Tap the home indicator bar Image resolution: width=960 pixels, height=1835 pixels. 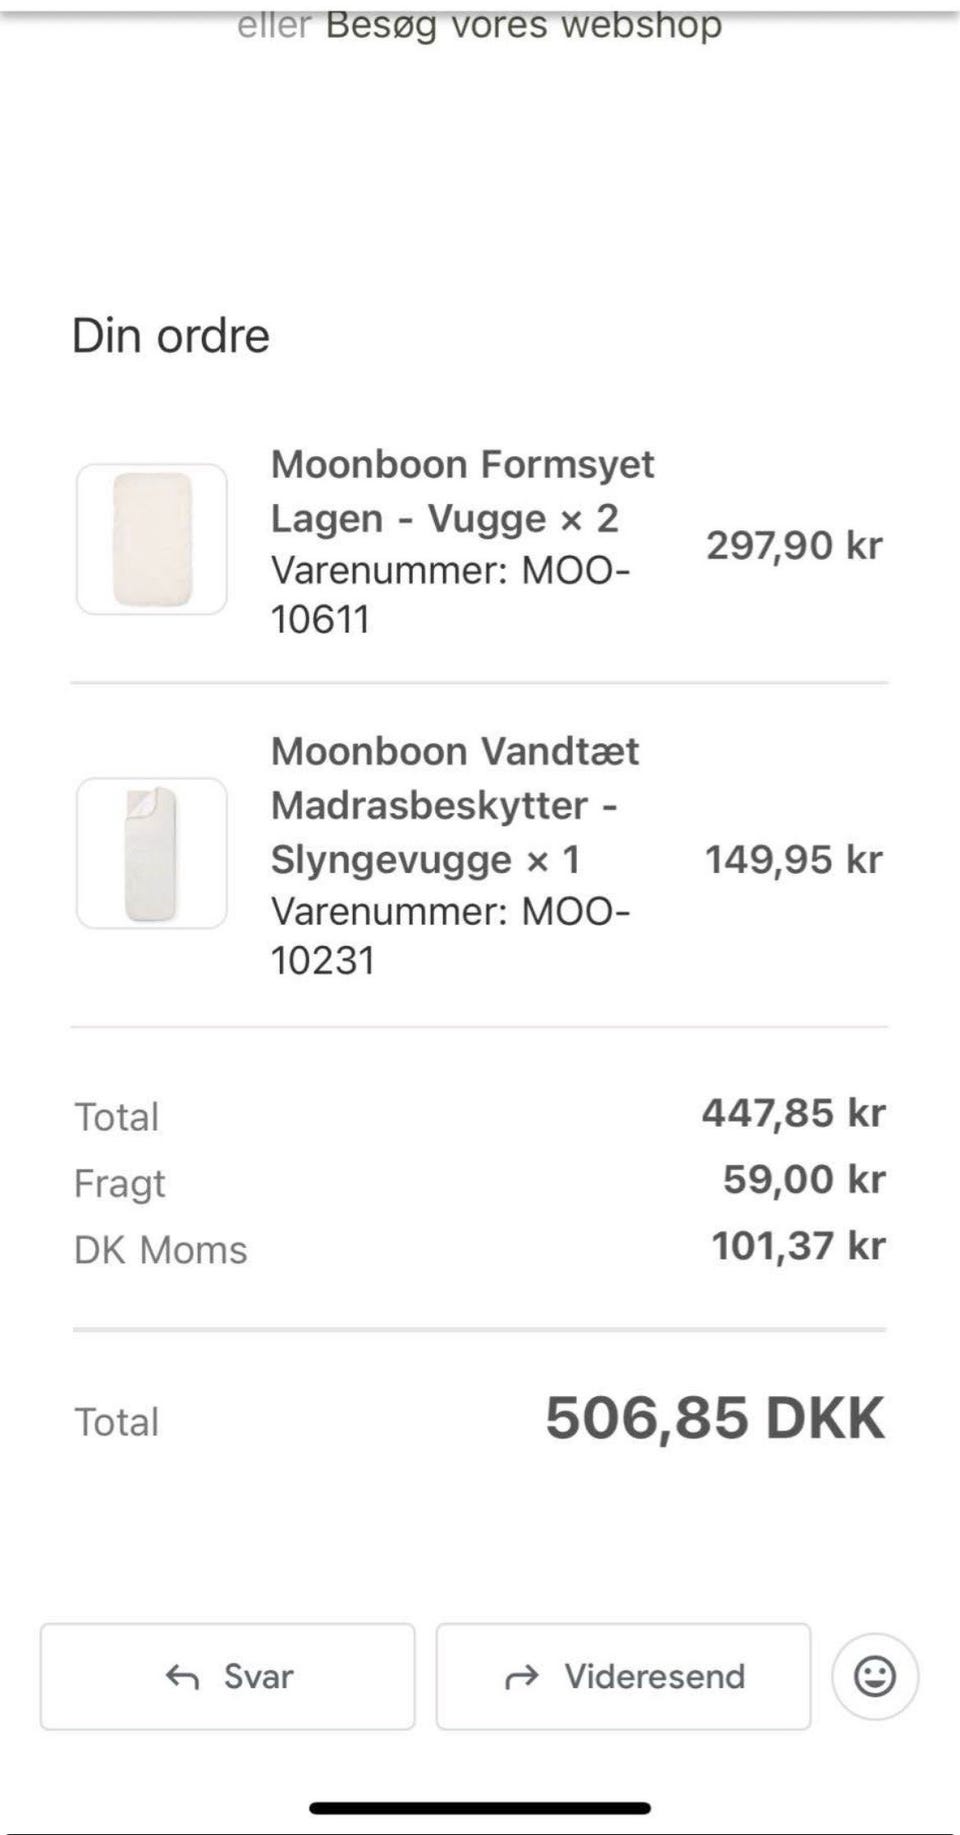(x=480, y=1808)
